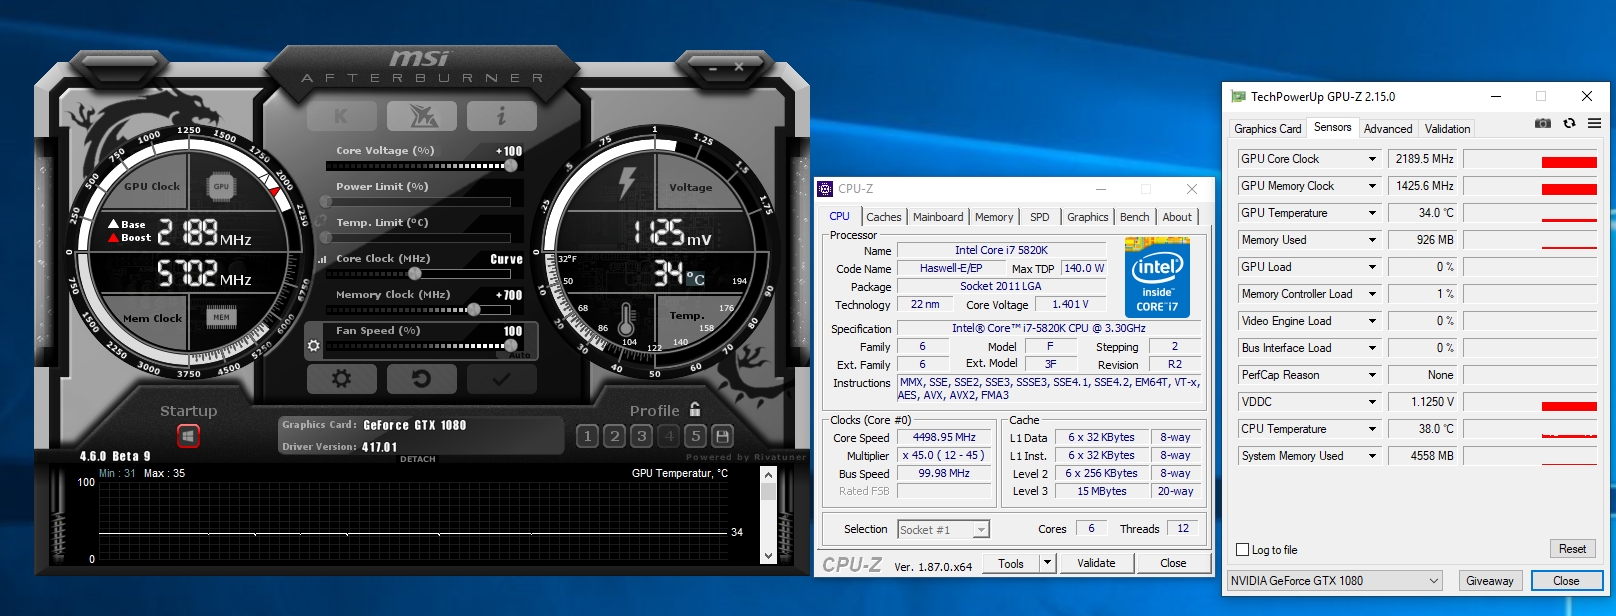Click the DETACH label in Afterburner
1616x616 pixels.
(418, 459)
